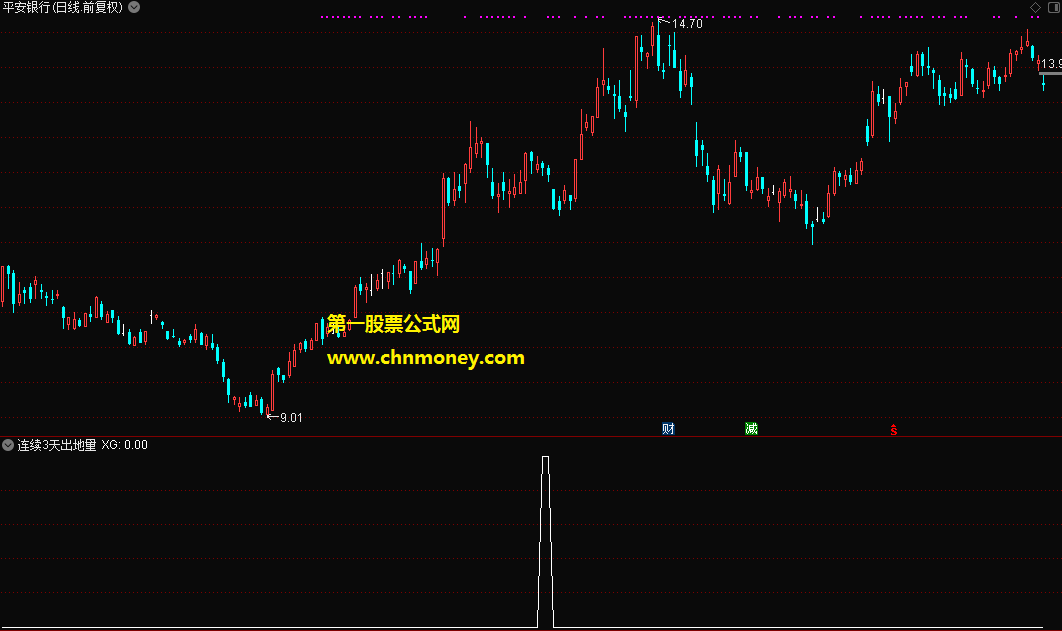
Task: Click the blue 财 event marker
Action: coord(668,429)
